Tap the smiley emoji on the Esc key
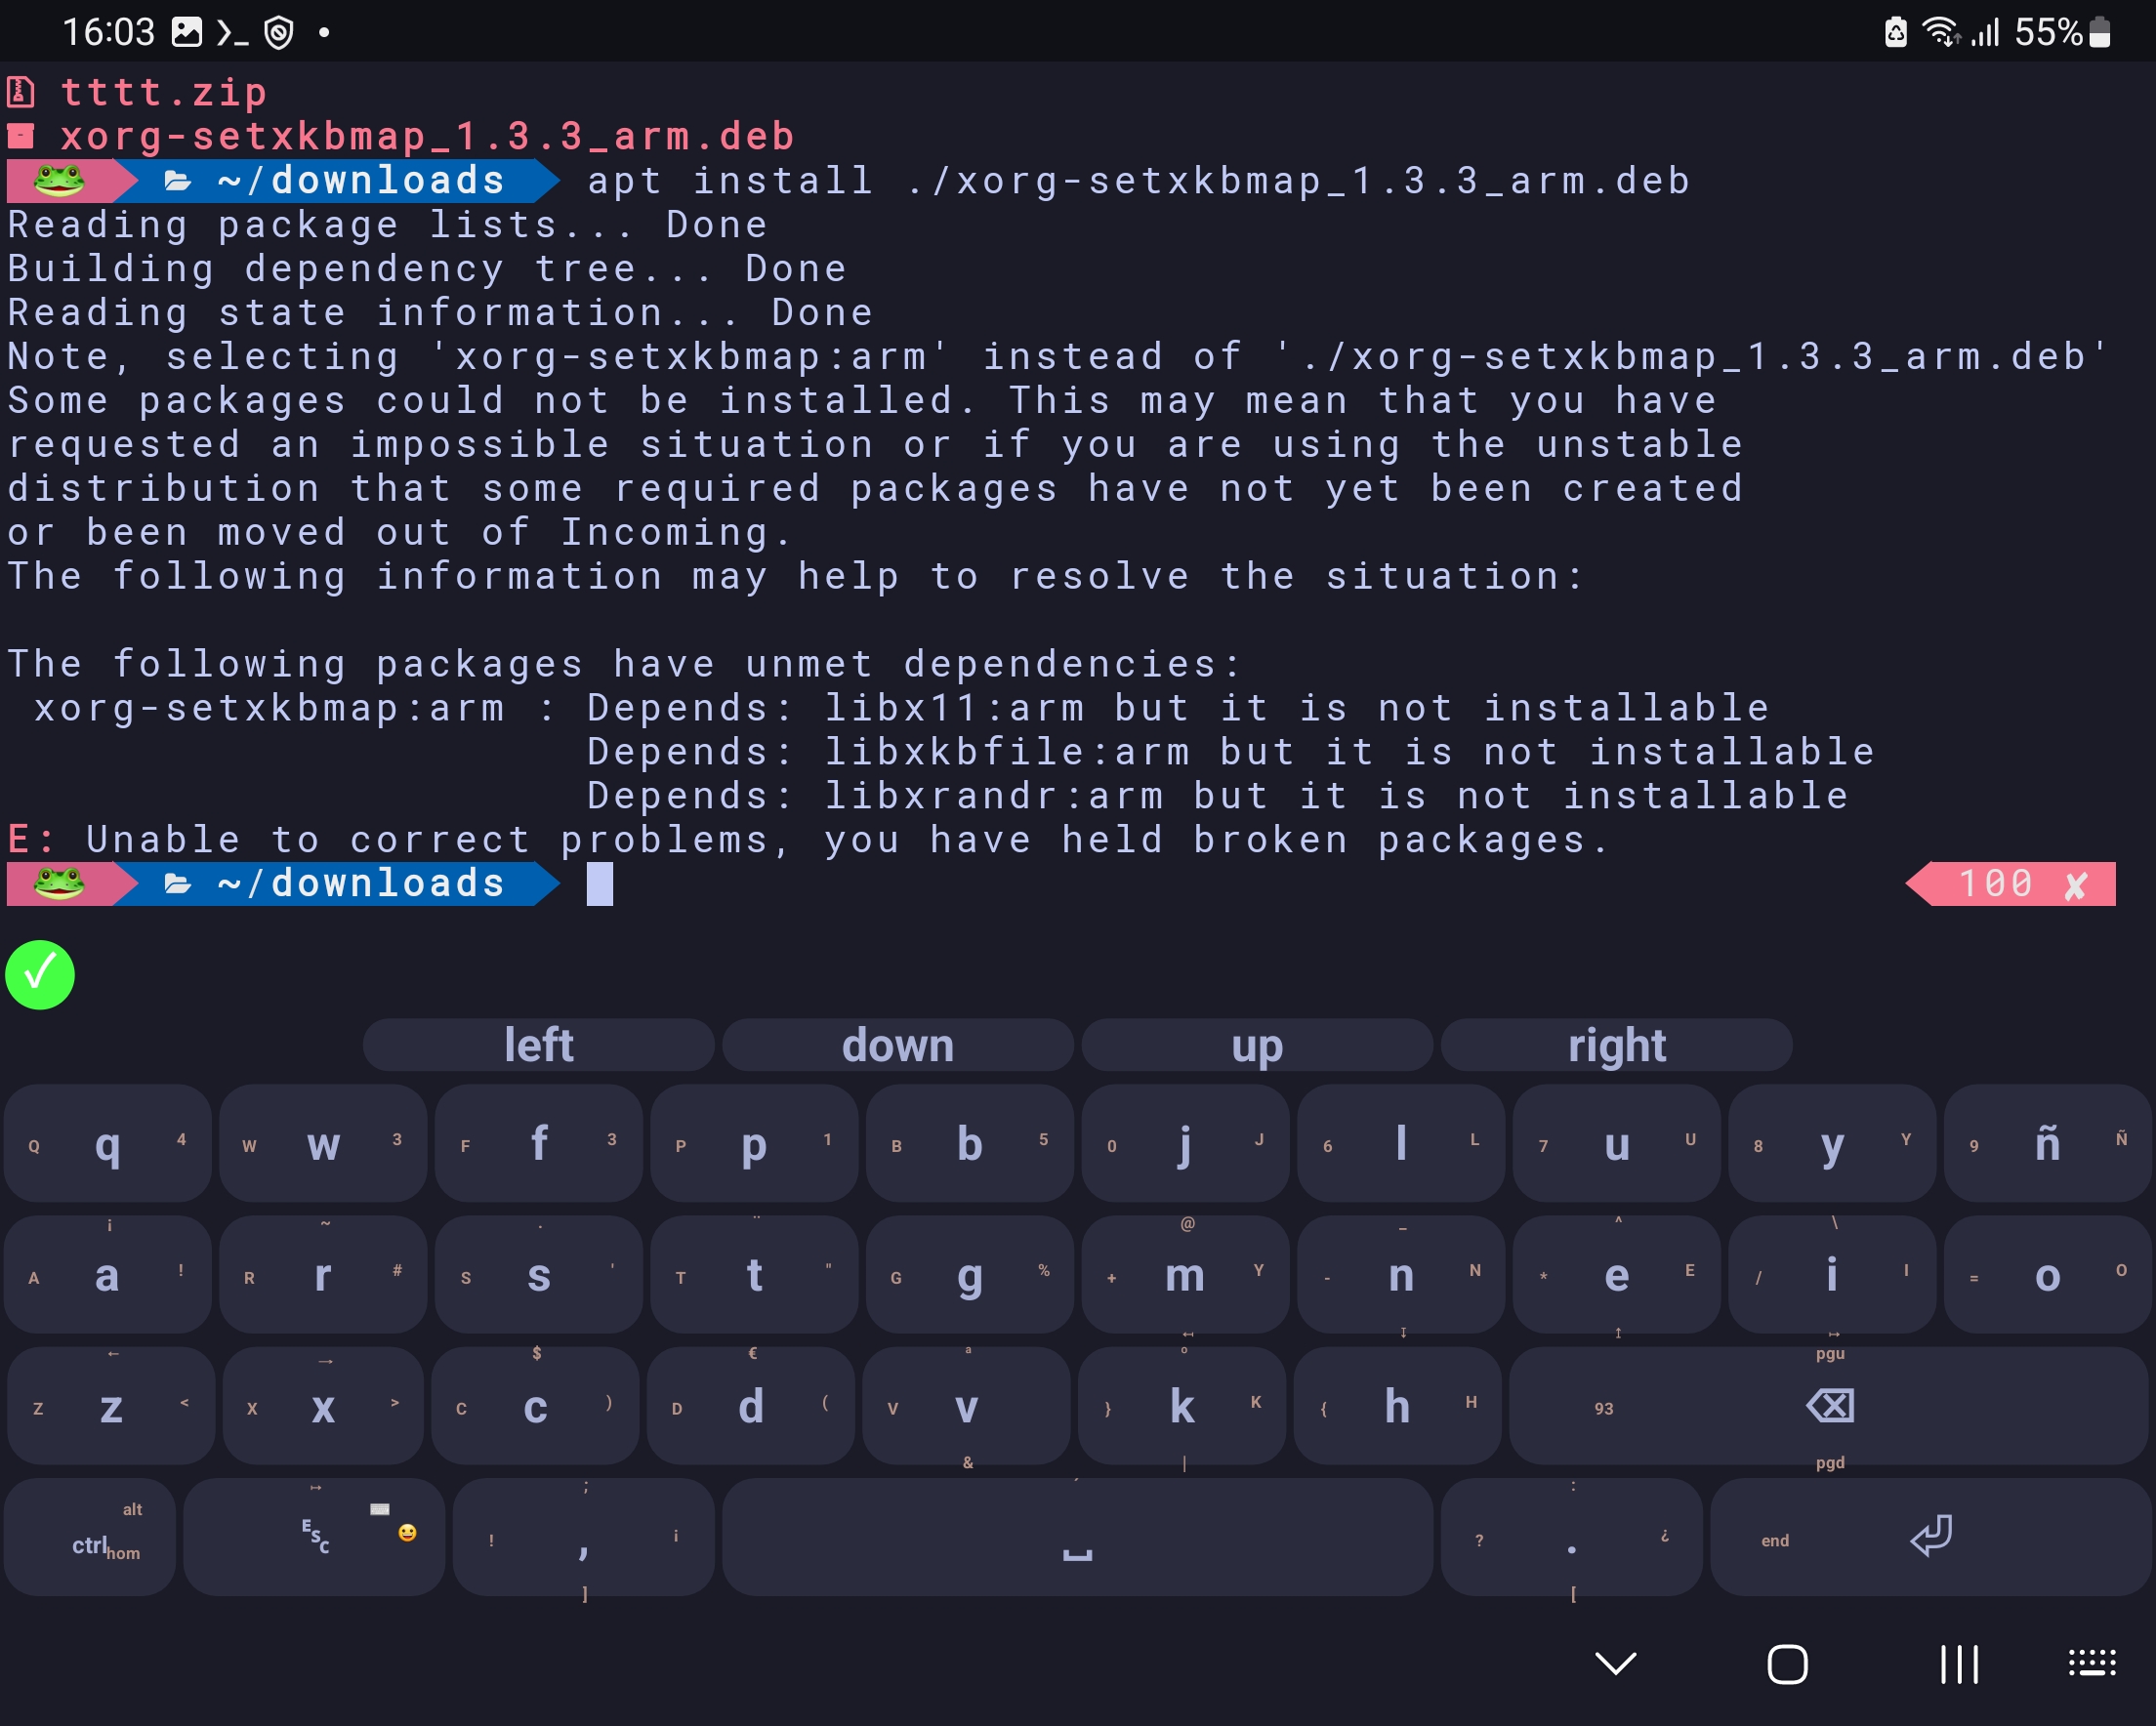This screenshot has width=2156, height=1726. 406,1532
